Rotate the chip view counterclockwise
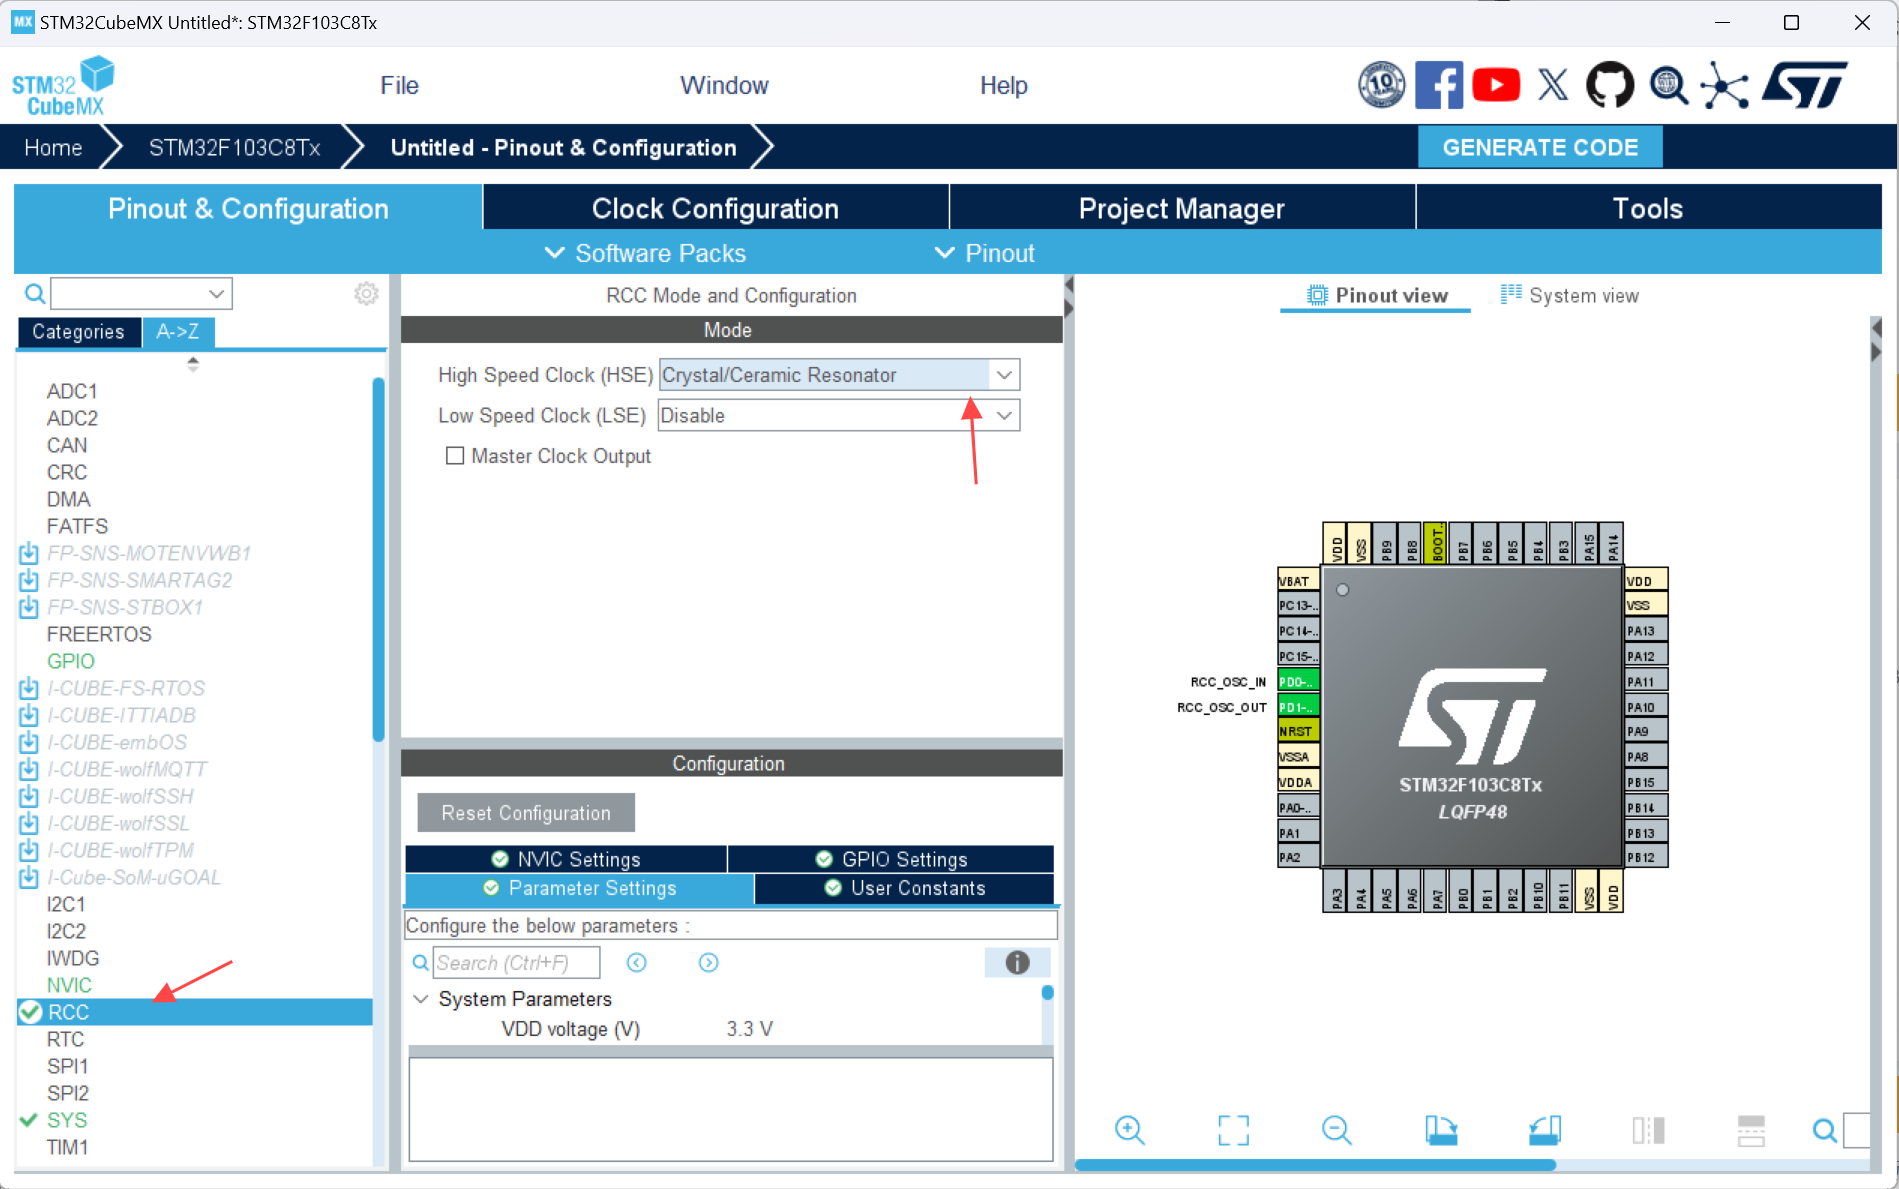The width and height of the screenshot is (1899, 1189). [1545, 1130]
